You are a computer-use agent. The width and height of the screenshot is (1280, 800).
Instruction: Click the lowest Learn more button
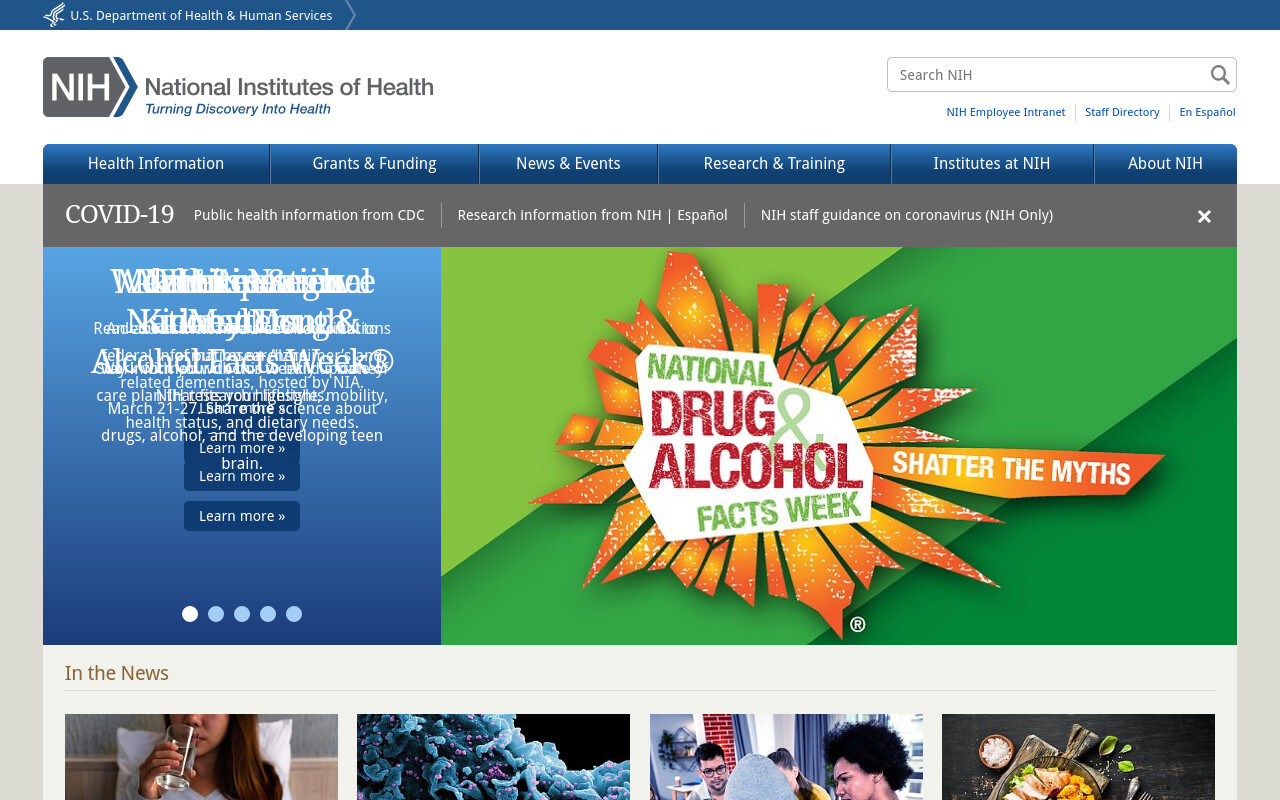pyautogui.click(x=242, y=516)
